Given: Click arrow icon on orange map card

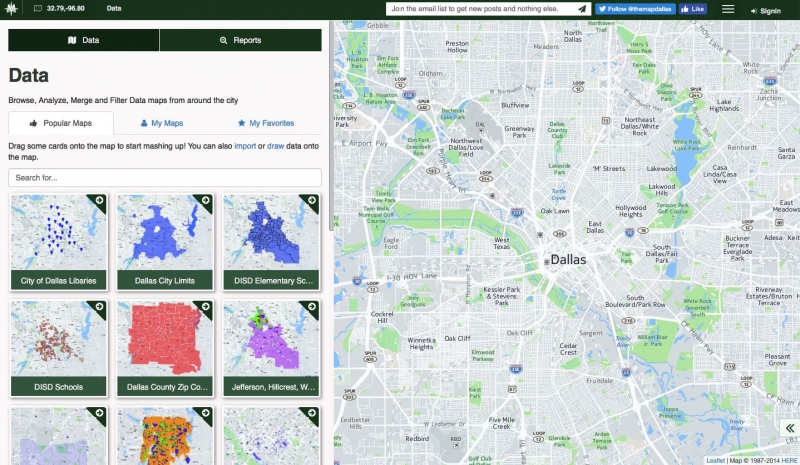Looking at the screenshot, I should click(206, 412).
